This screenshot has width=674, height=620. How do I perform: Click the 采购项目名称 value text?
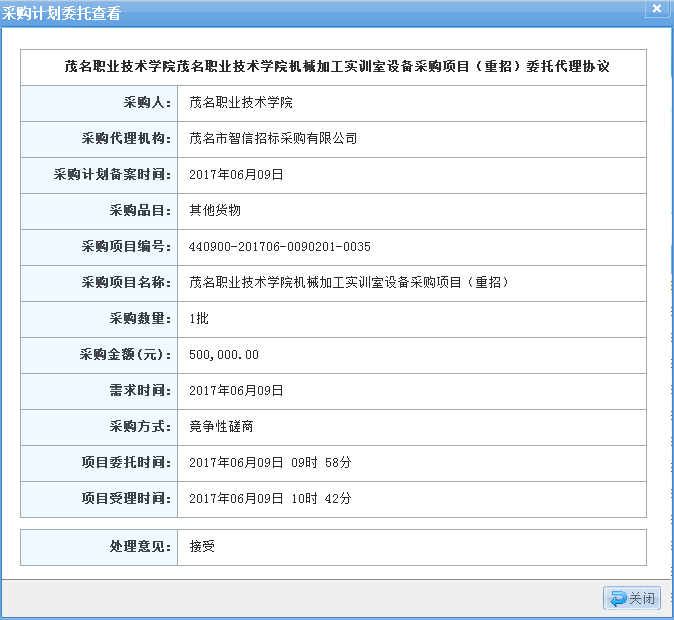[350, 282]
